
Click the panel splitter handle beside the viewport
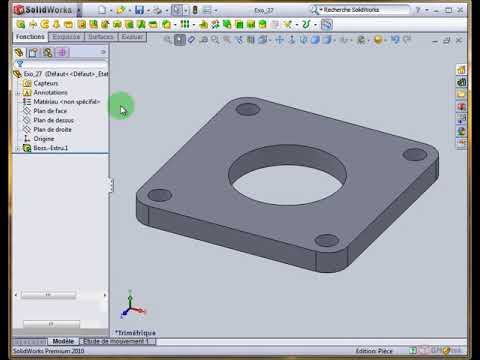click(111, 186)
